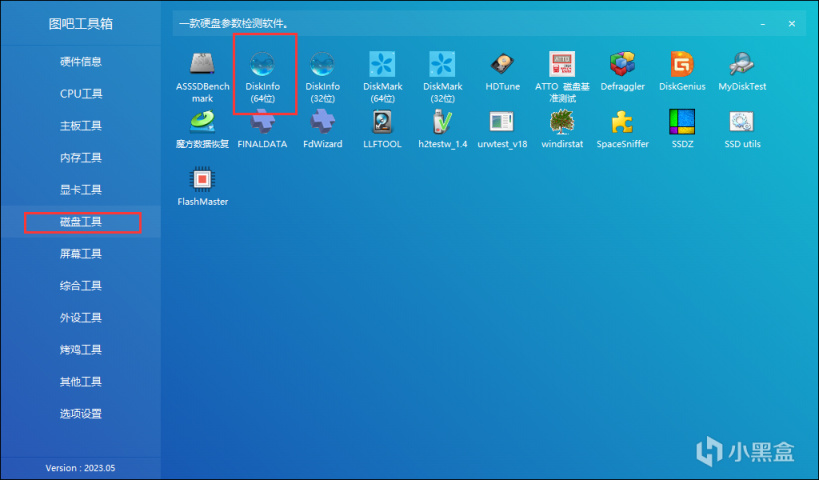
Task: Open FlashMaster tool
Action: (202, 186)
